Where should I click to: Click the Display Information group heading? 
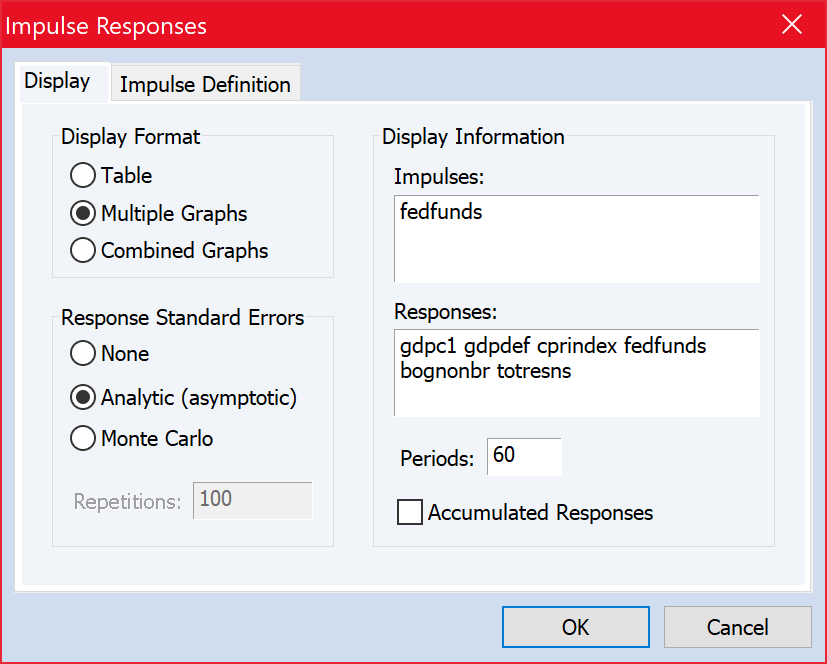tap(473, 137)
